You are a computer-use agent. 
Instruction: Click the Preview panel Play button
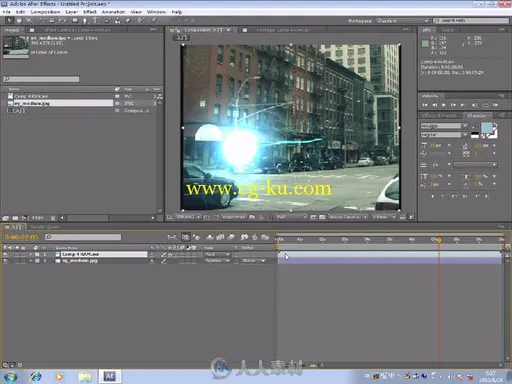coord(444,105)
